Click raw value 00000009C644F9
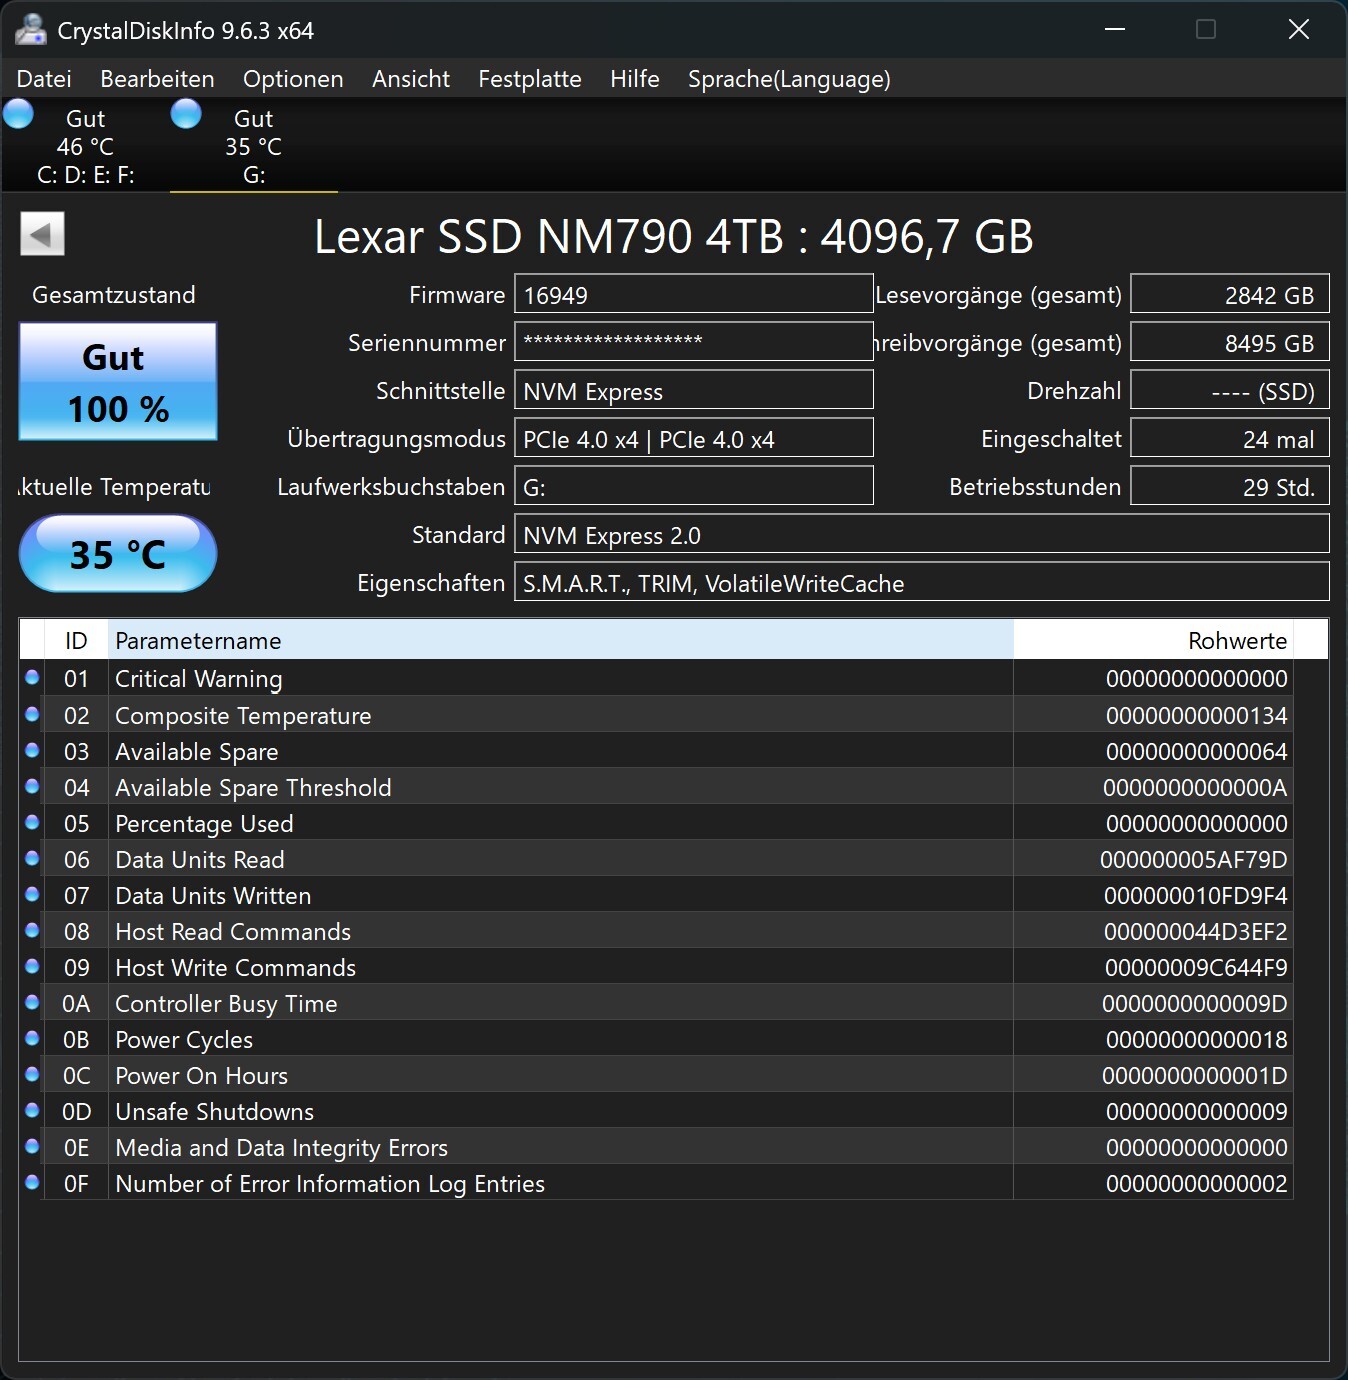Screen dimensions: 1348x1380 pos(1196,968)
